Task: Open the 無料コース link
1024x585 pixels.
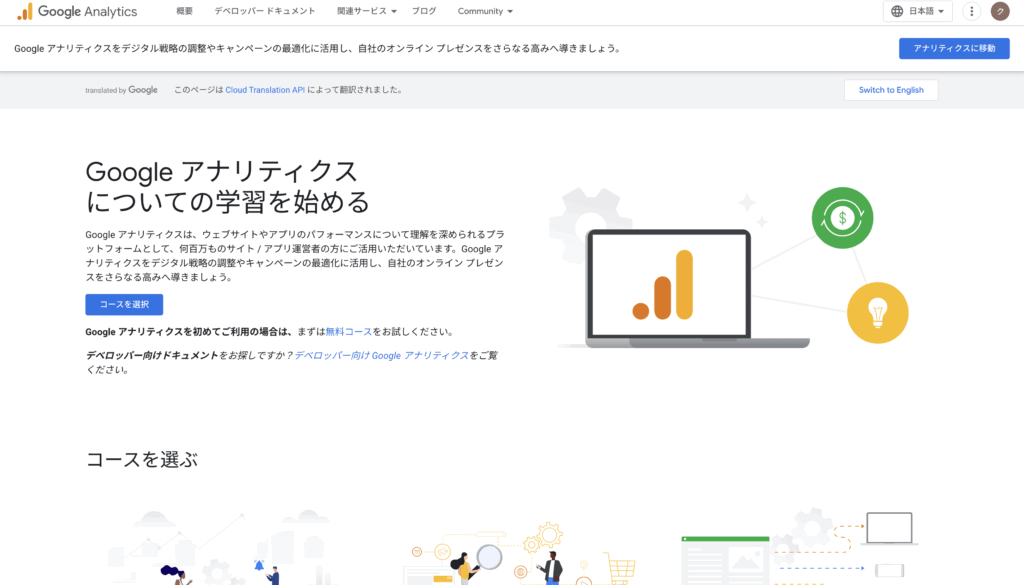Action: coord(349,332)
